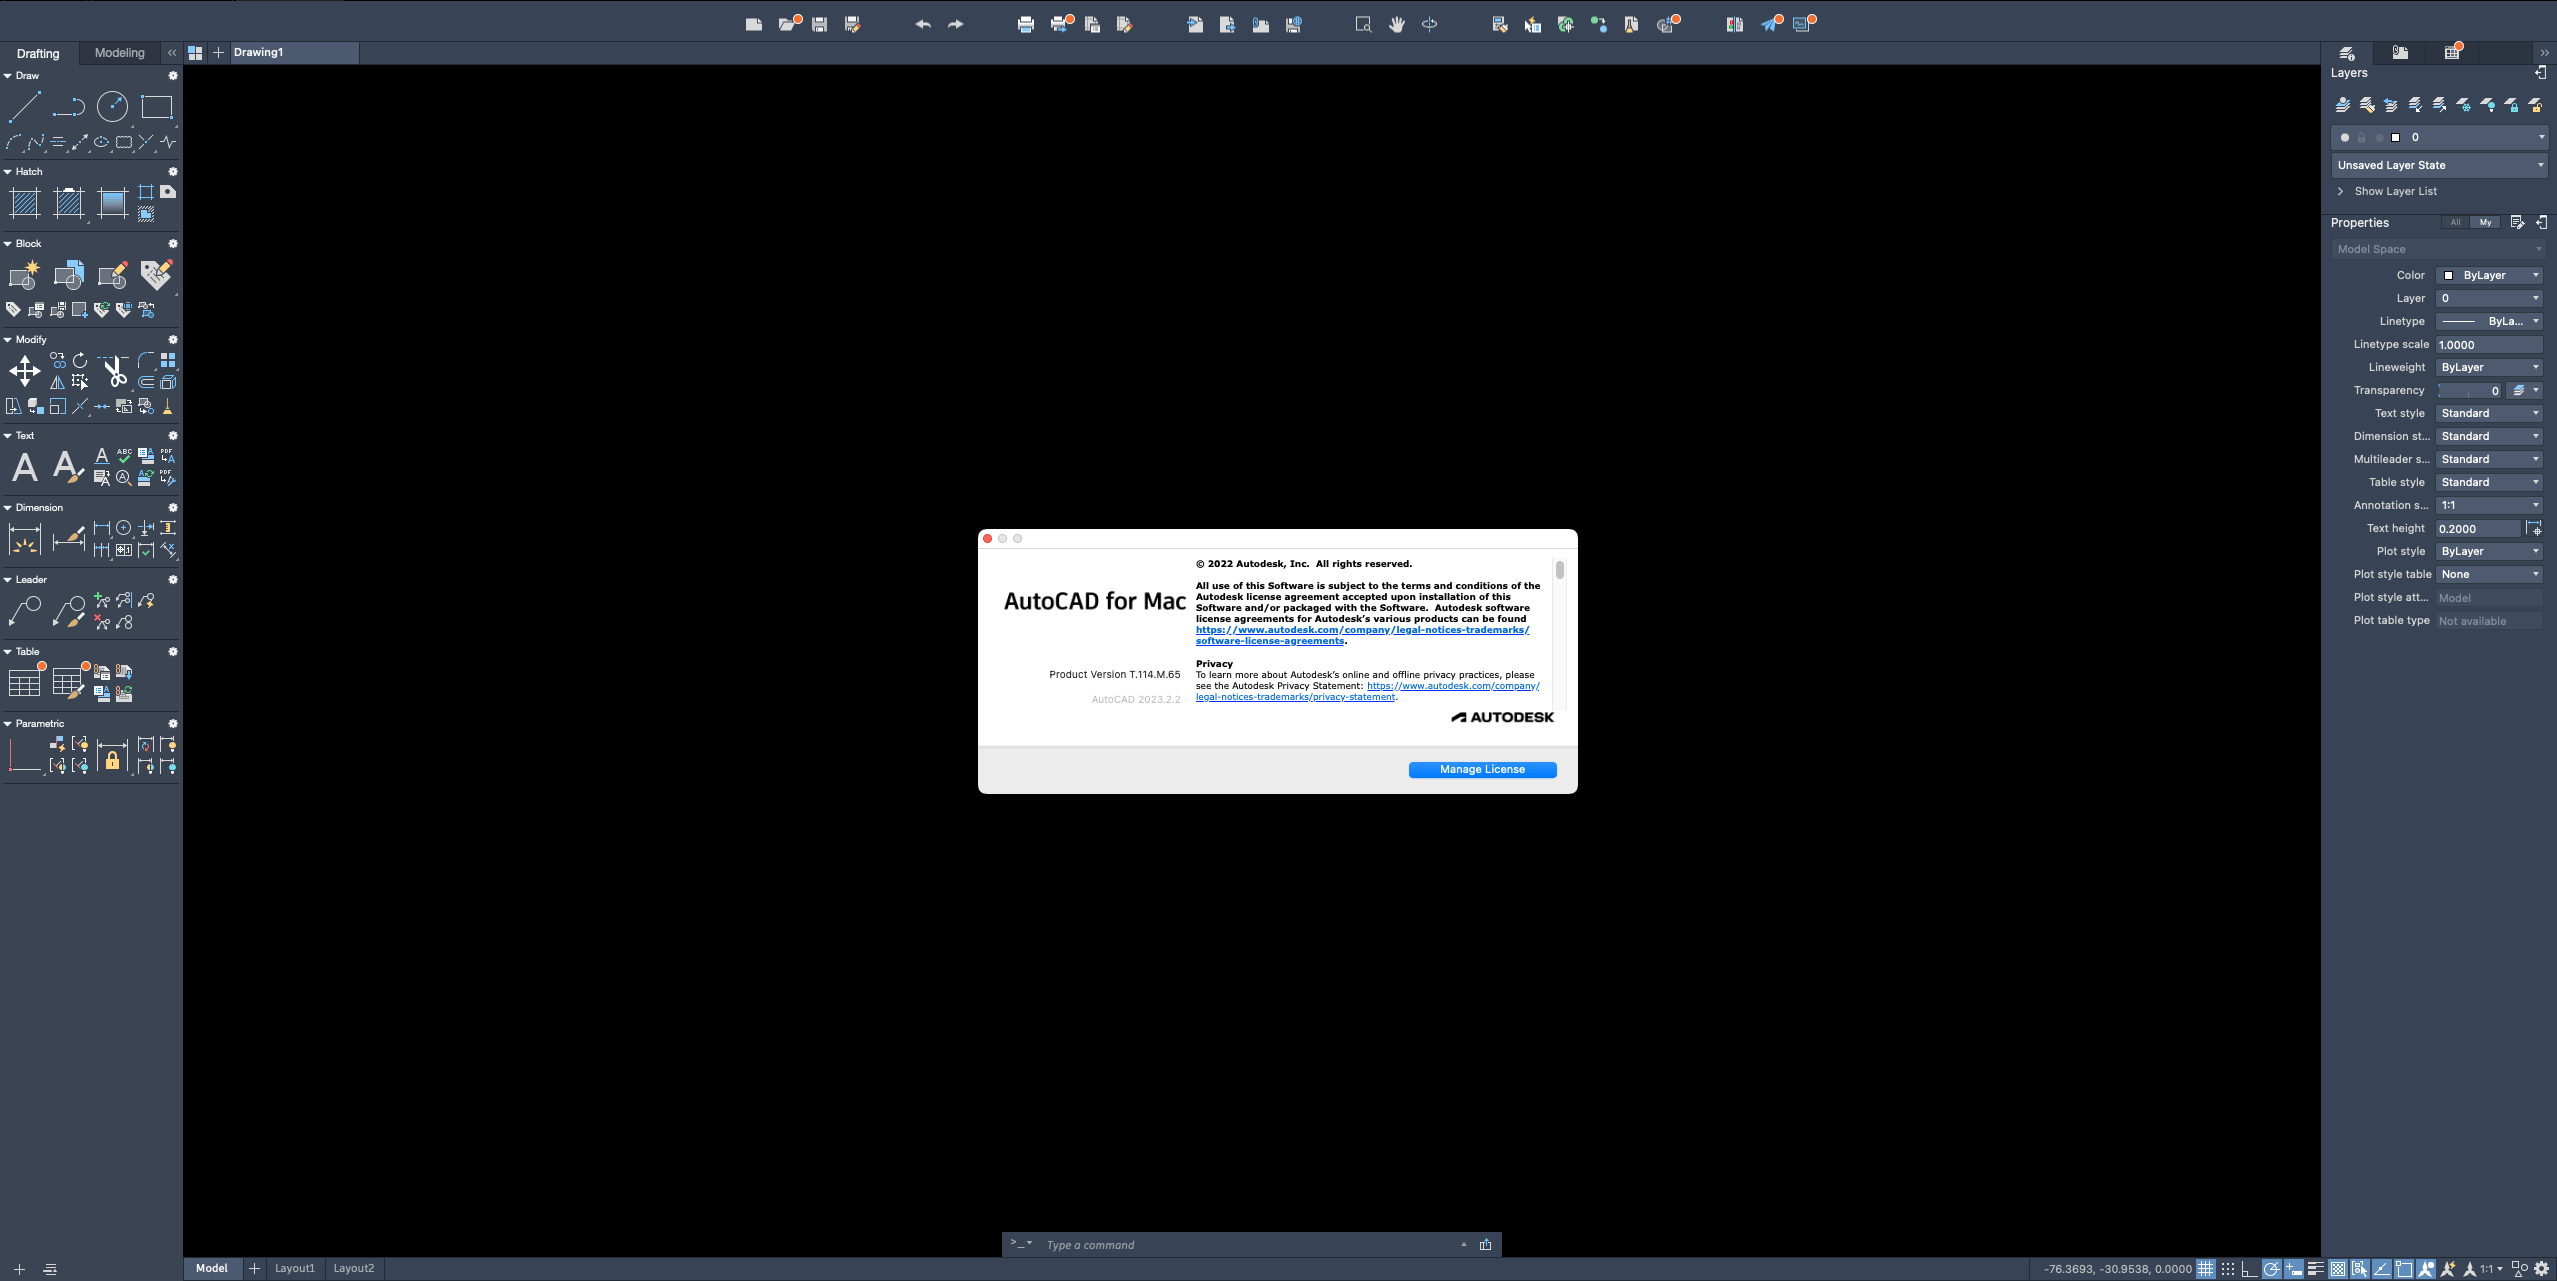
Task: Select the Line tool in Draw panel
Action: click(x=24, y=106)
